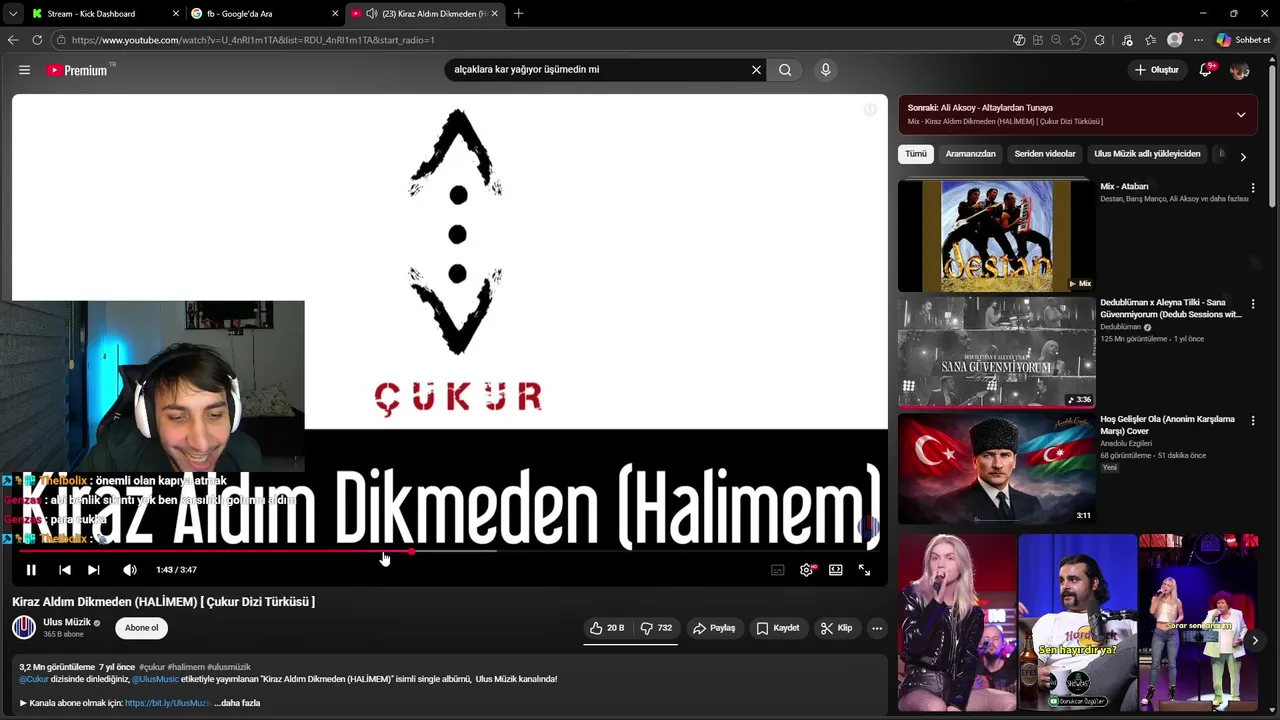Screen dimensions: 1280x720
Task: Go to the previous video in the mix
Action: click(x=64, y=570)
